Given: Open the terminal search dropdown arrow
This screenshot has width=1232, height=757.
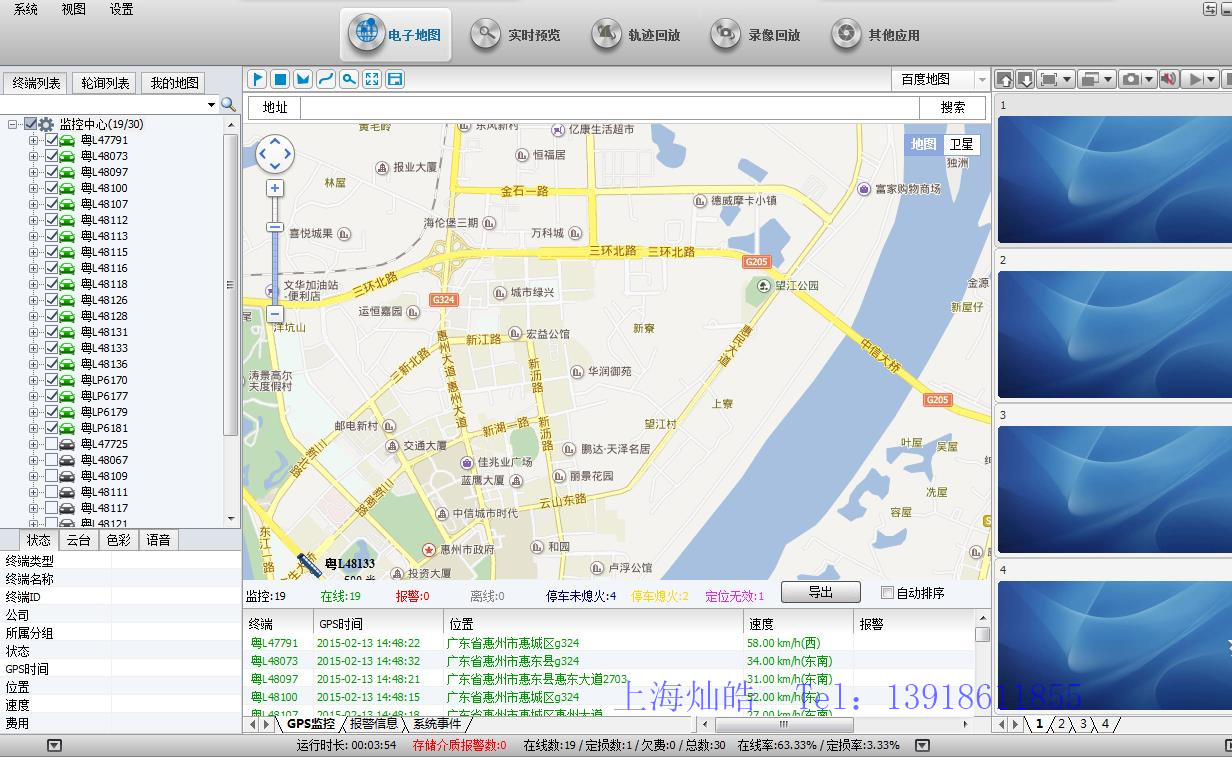Looking at the screenshot, I should click(x=211, y=104).
